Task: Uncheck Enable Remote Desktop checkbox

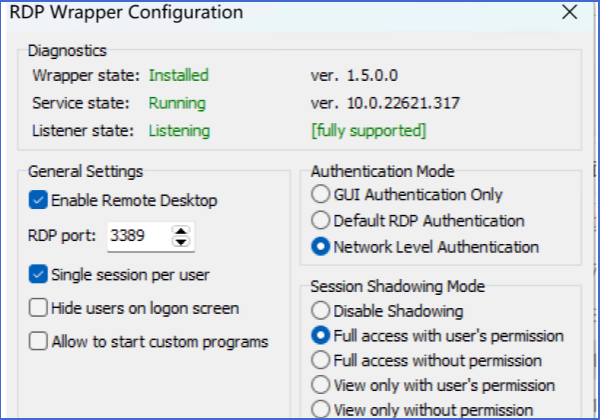Action: pyautogui.click(x=39, y=200)
